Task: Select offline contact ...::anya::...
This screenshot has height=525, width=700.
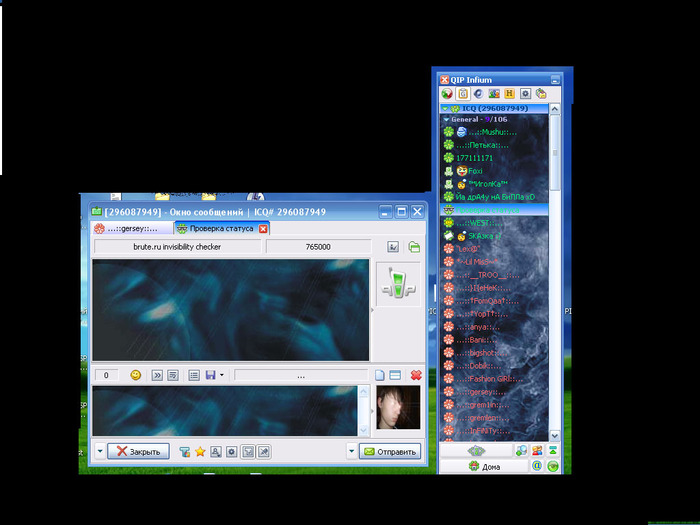Action: click(494, 327)
